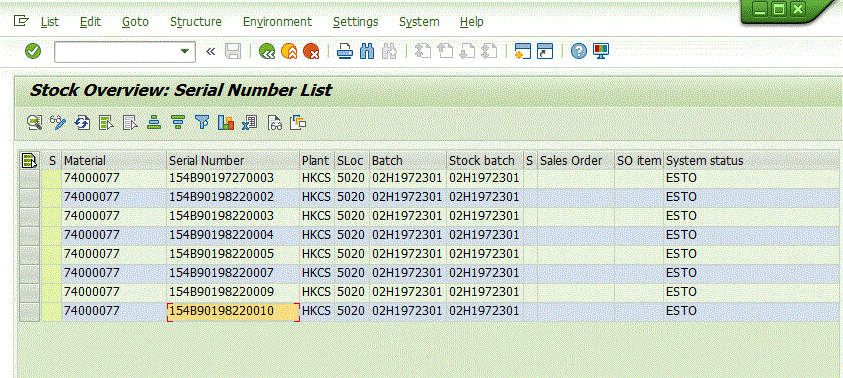Click the Sales Order column header
The image size is (843, 378).
click(x=576, y=161)
